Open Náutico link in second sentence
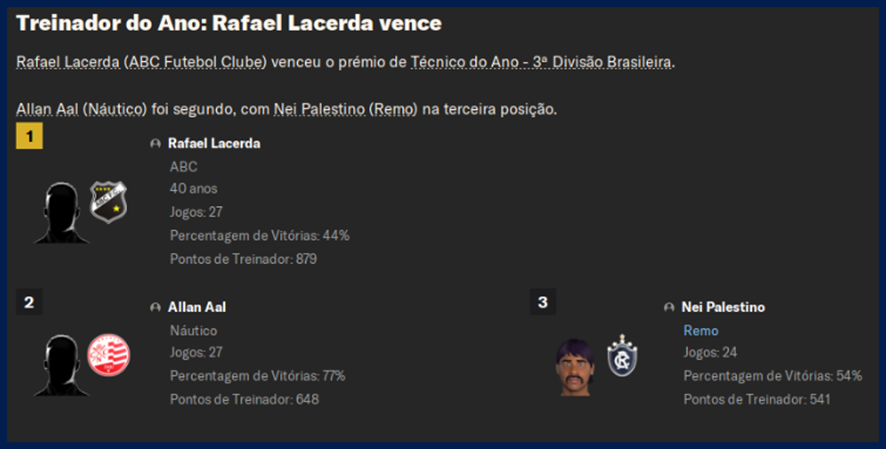 click(117, 108)
